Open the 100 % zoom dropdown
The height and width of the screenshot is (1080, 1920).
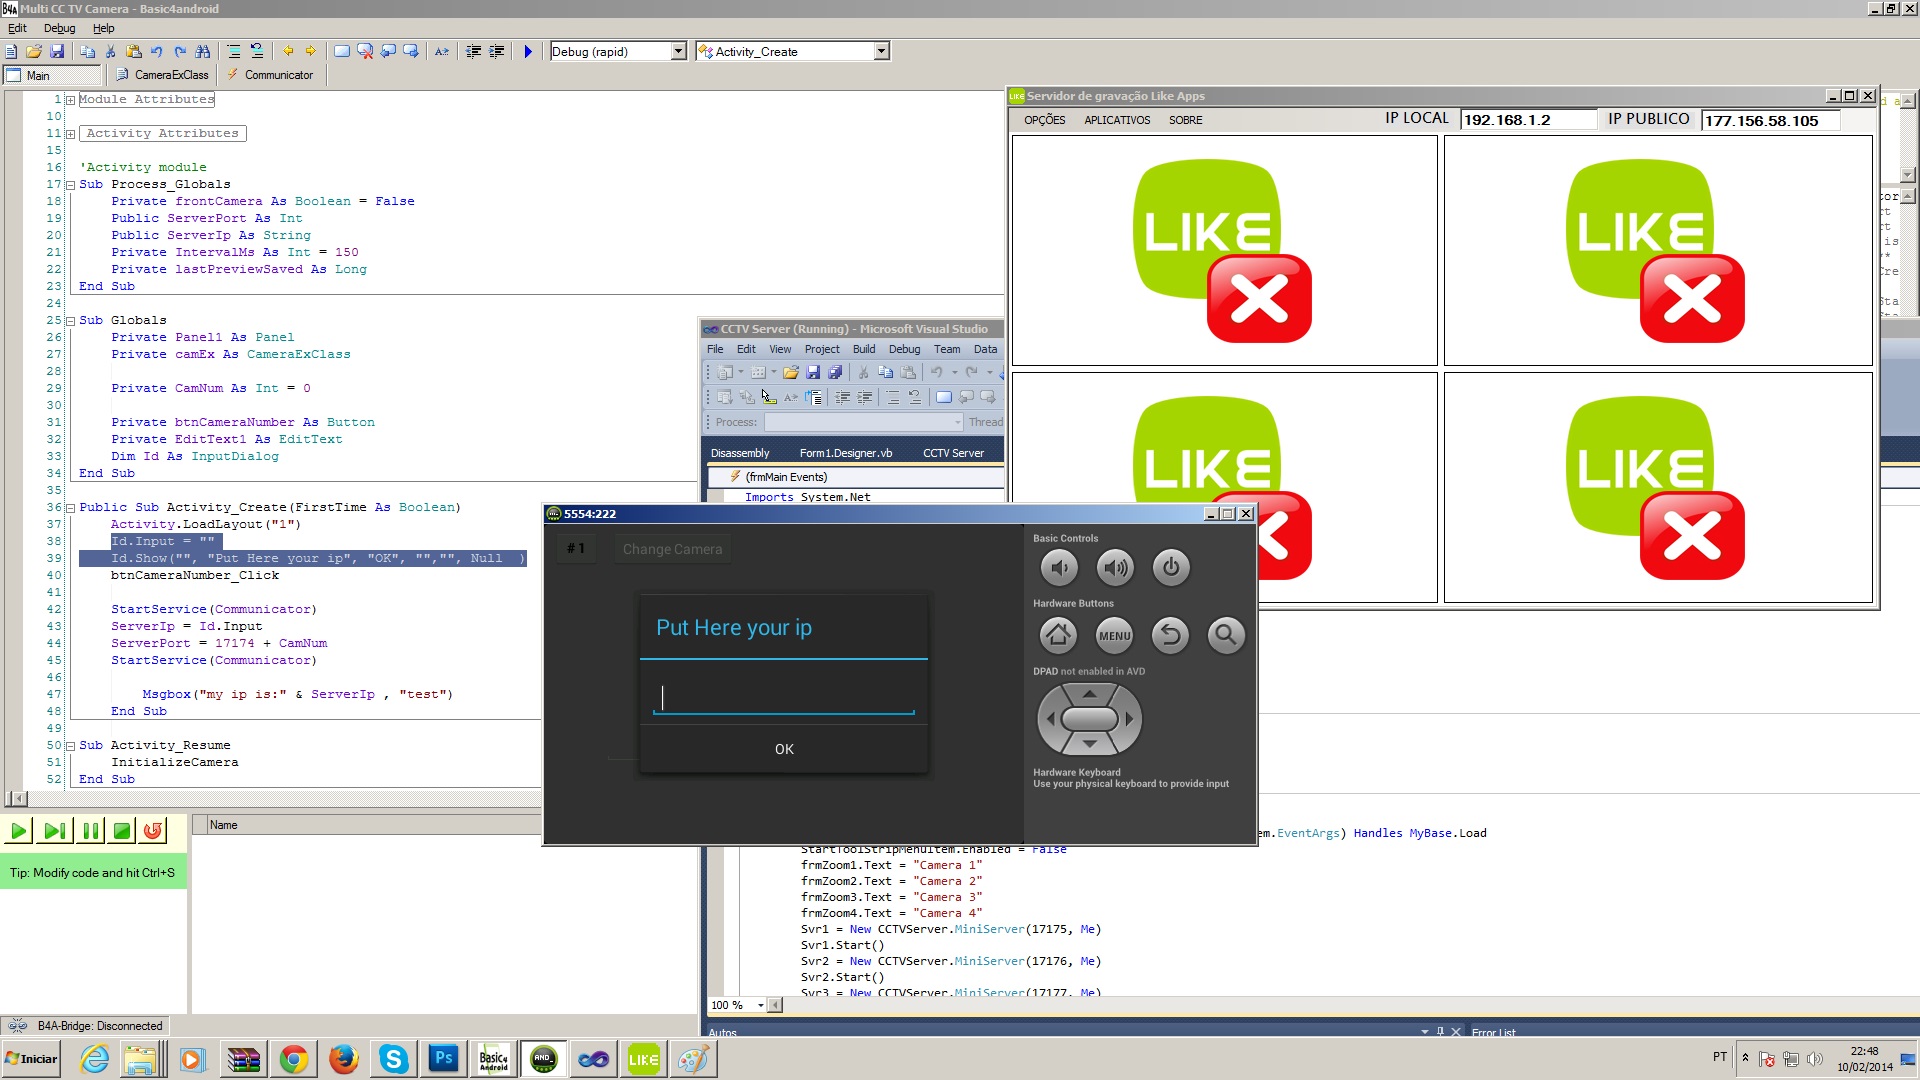pos(761,1005)
